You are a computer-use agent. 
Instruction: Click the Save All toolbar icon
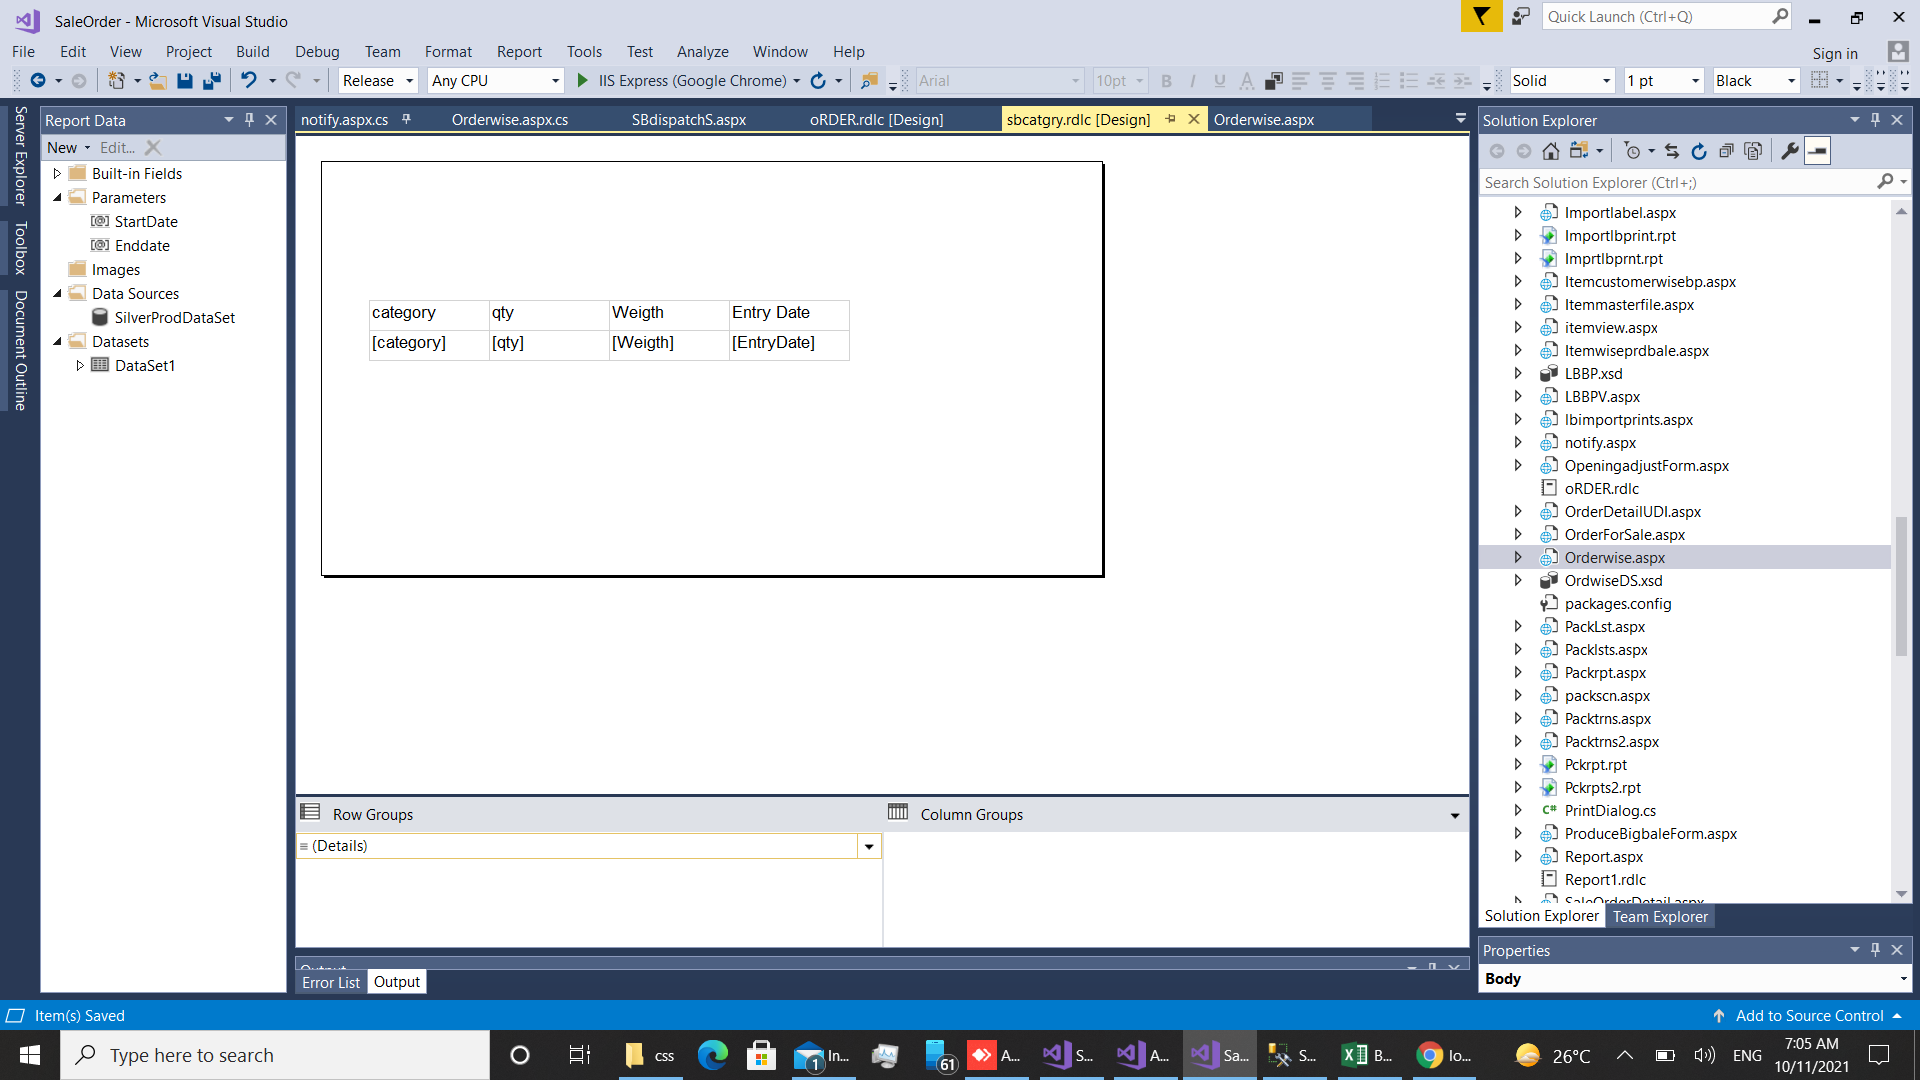pos(212,81)
